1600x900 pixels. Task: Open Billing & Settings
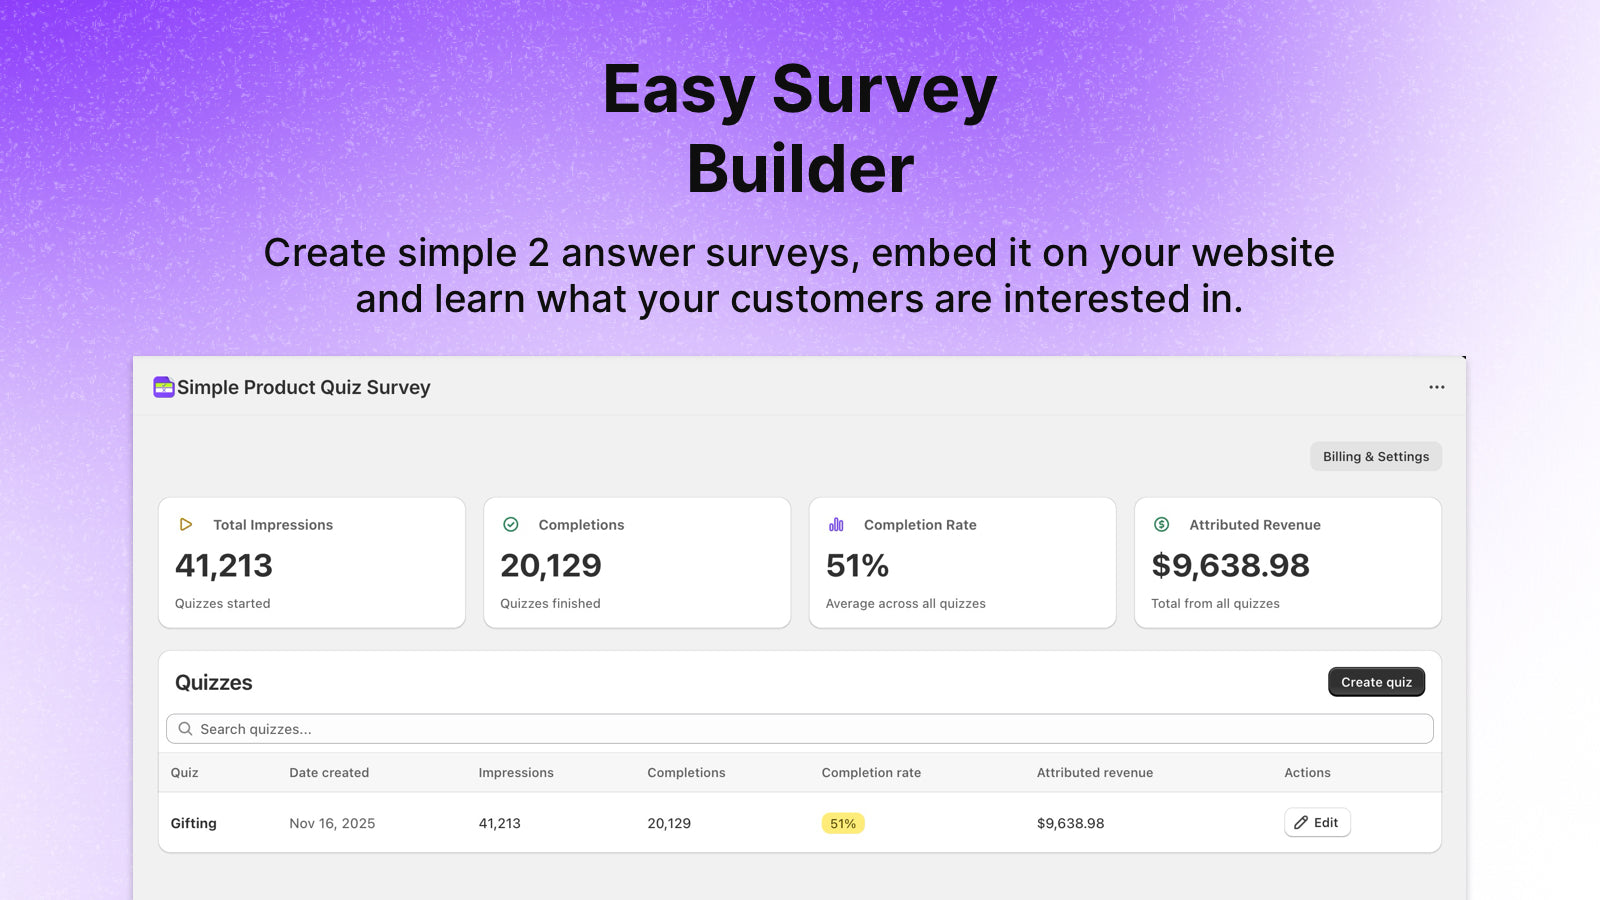[1376, 456]
